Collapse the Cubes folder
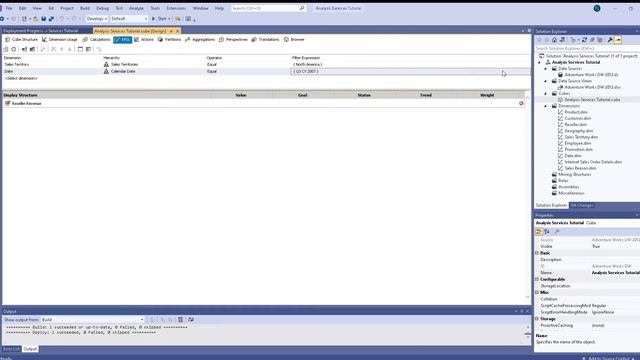This screenshot has height=360, width=640. click(x=546, y=93)
